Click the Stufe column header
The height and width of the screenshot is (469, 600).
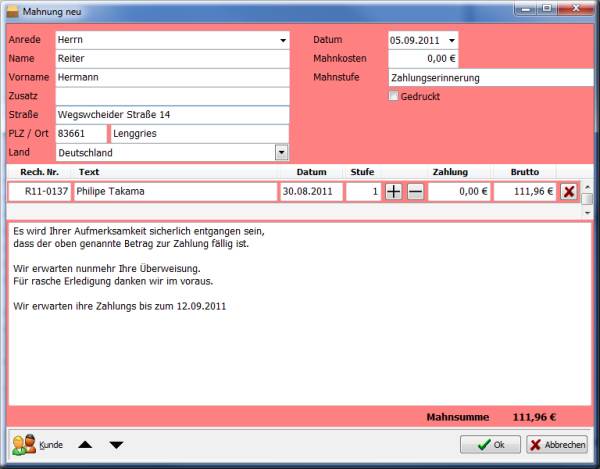tap(362, 172)
